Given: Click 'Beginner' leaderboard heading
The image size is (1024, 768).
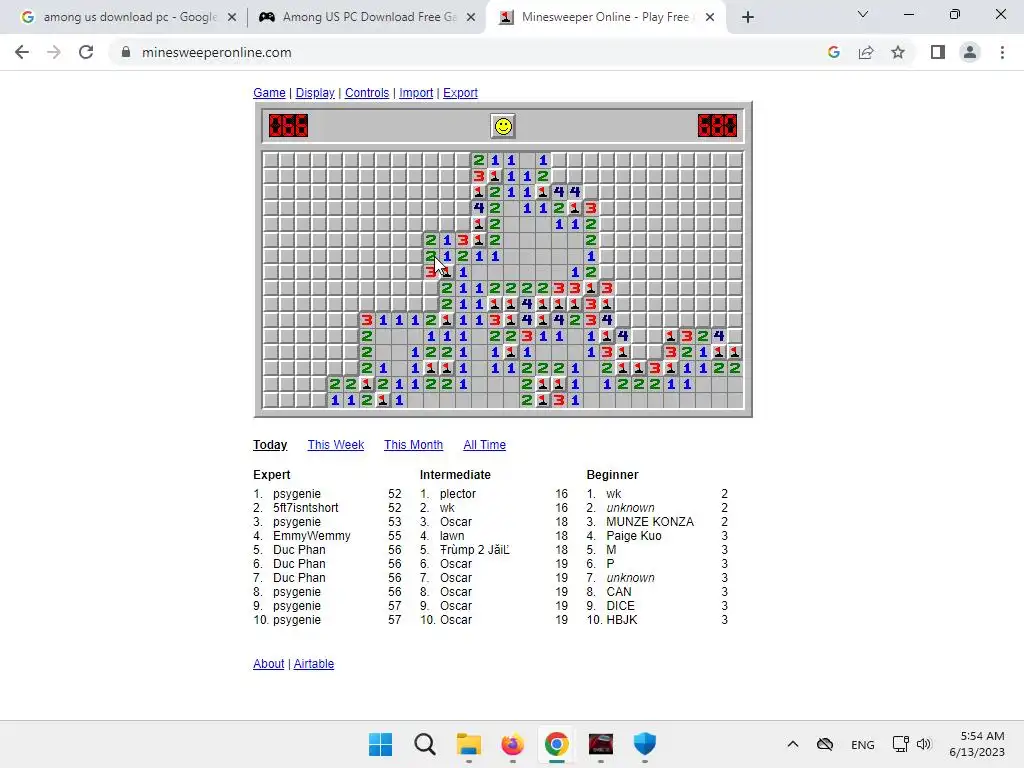Looking at the screenshot, I should pyautogui.click(x=613, y=475).
